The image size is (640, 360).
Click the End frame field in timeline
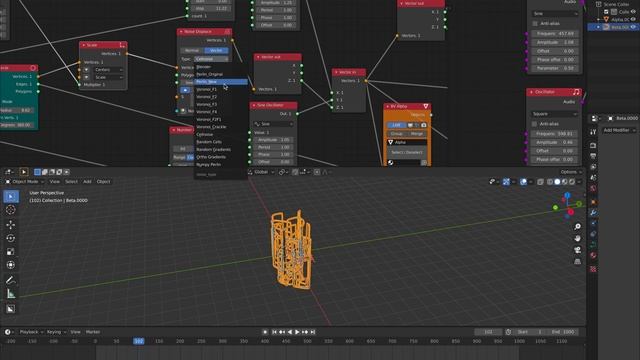[x=562, y=332]
